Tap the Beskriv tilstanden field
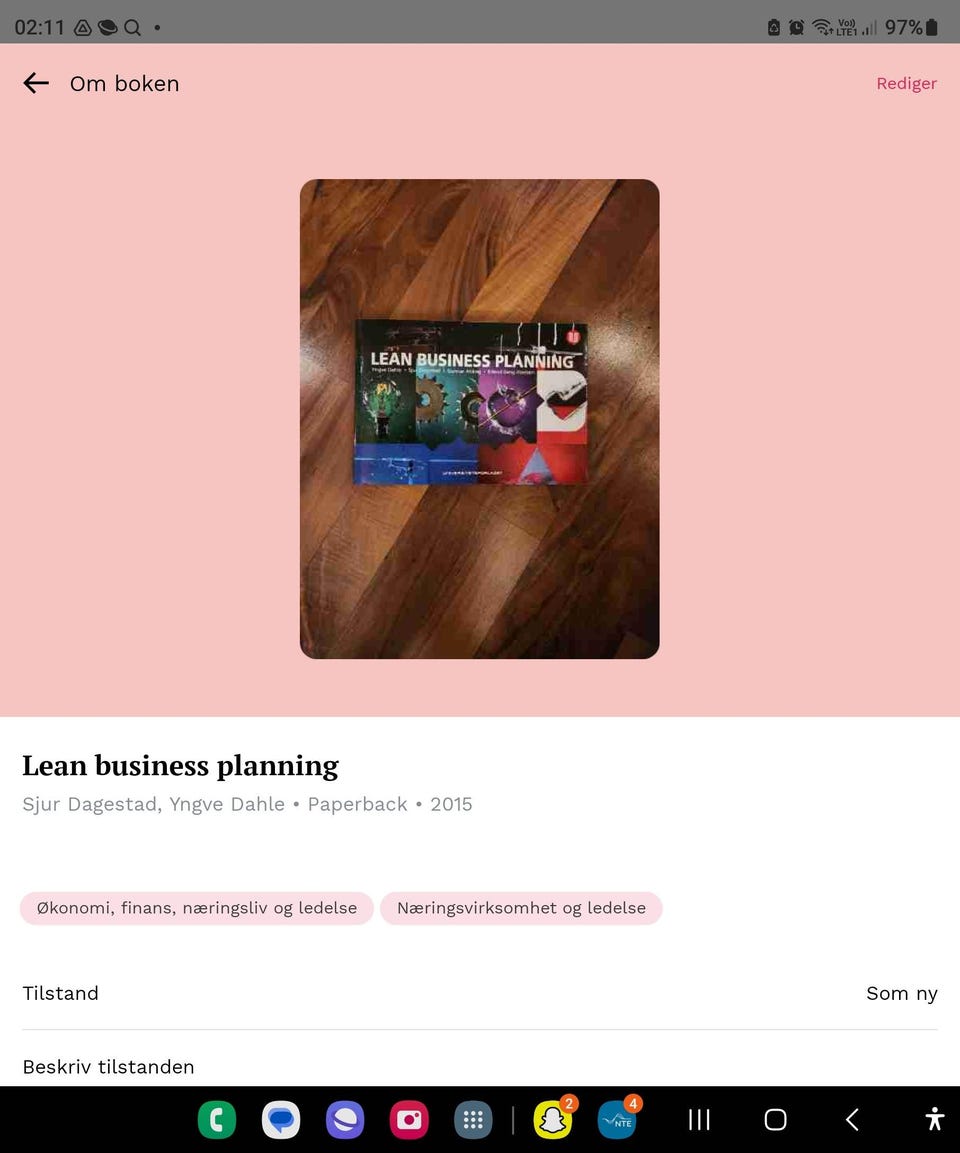The image size is (960, 1153). [x=479, y=1066]
